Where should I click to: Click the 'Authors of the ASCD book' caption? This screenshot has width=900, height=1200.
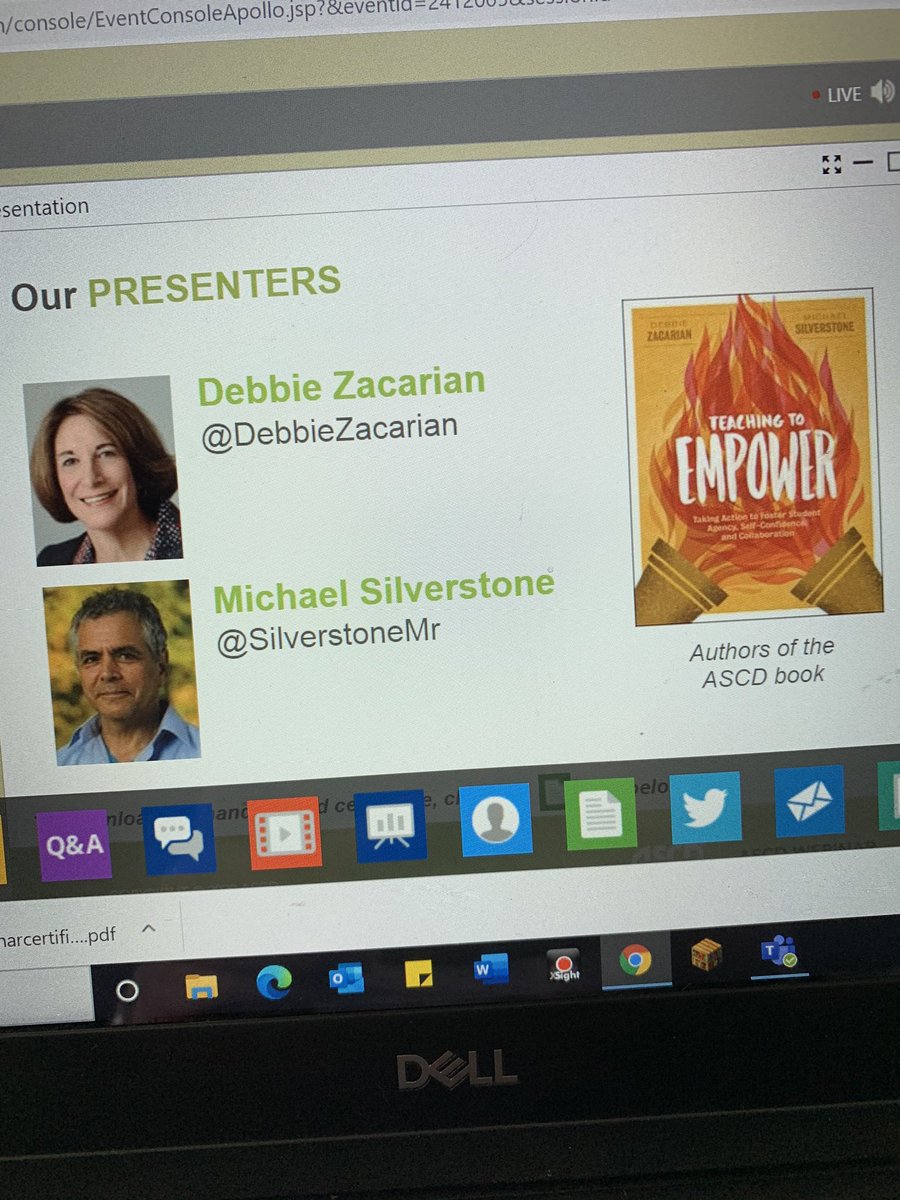(x=761, y=662)
